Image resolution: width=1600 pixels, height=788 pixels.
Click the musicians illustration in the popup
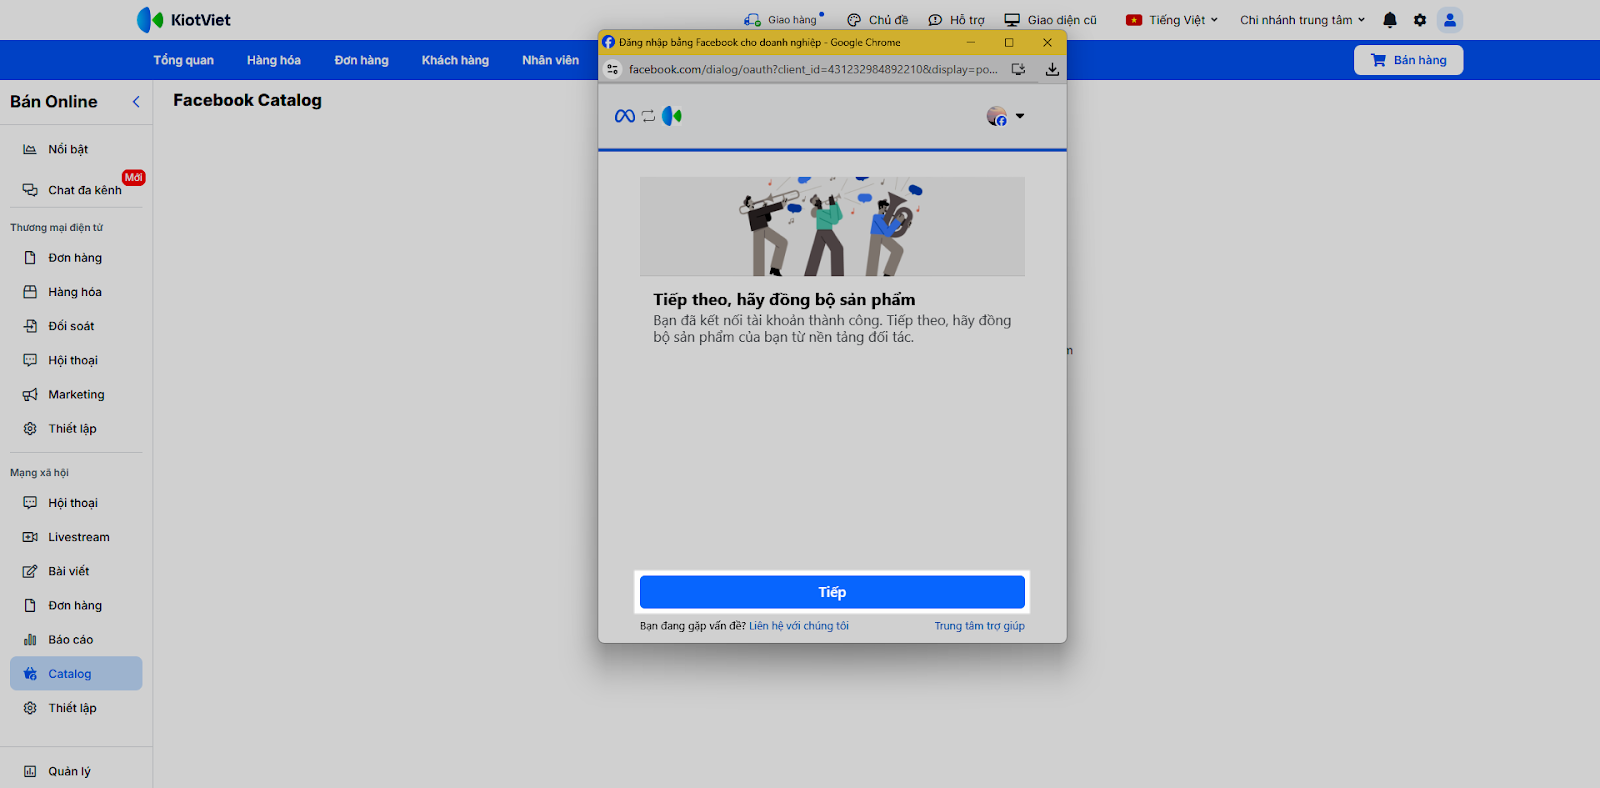pyautogui.click(x=832, y=226)
